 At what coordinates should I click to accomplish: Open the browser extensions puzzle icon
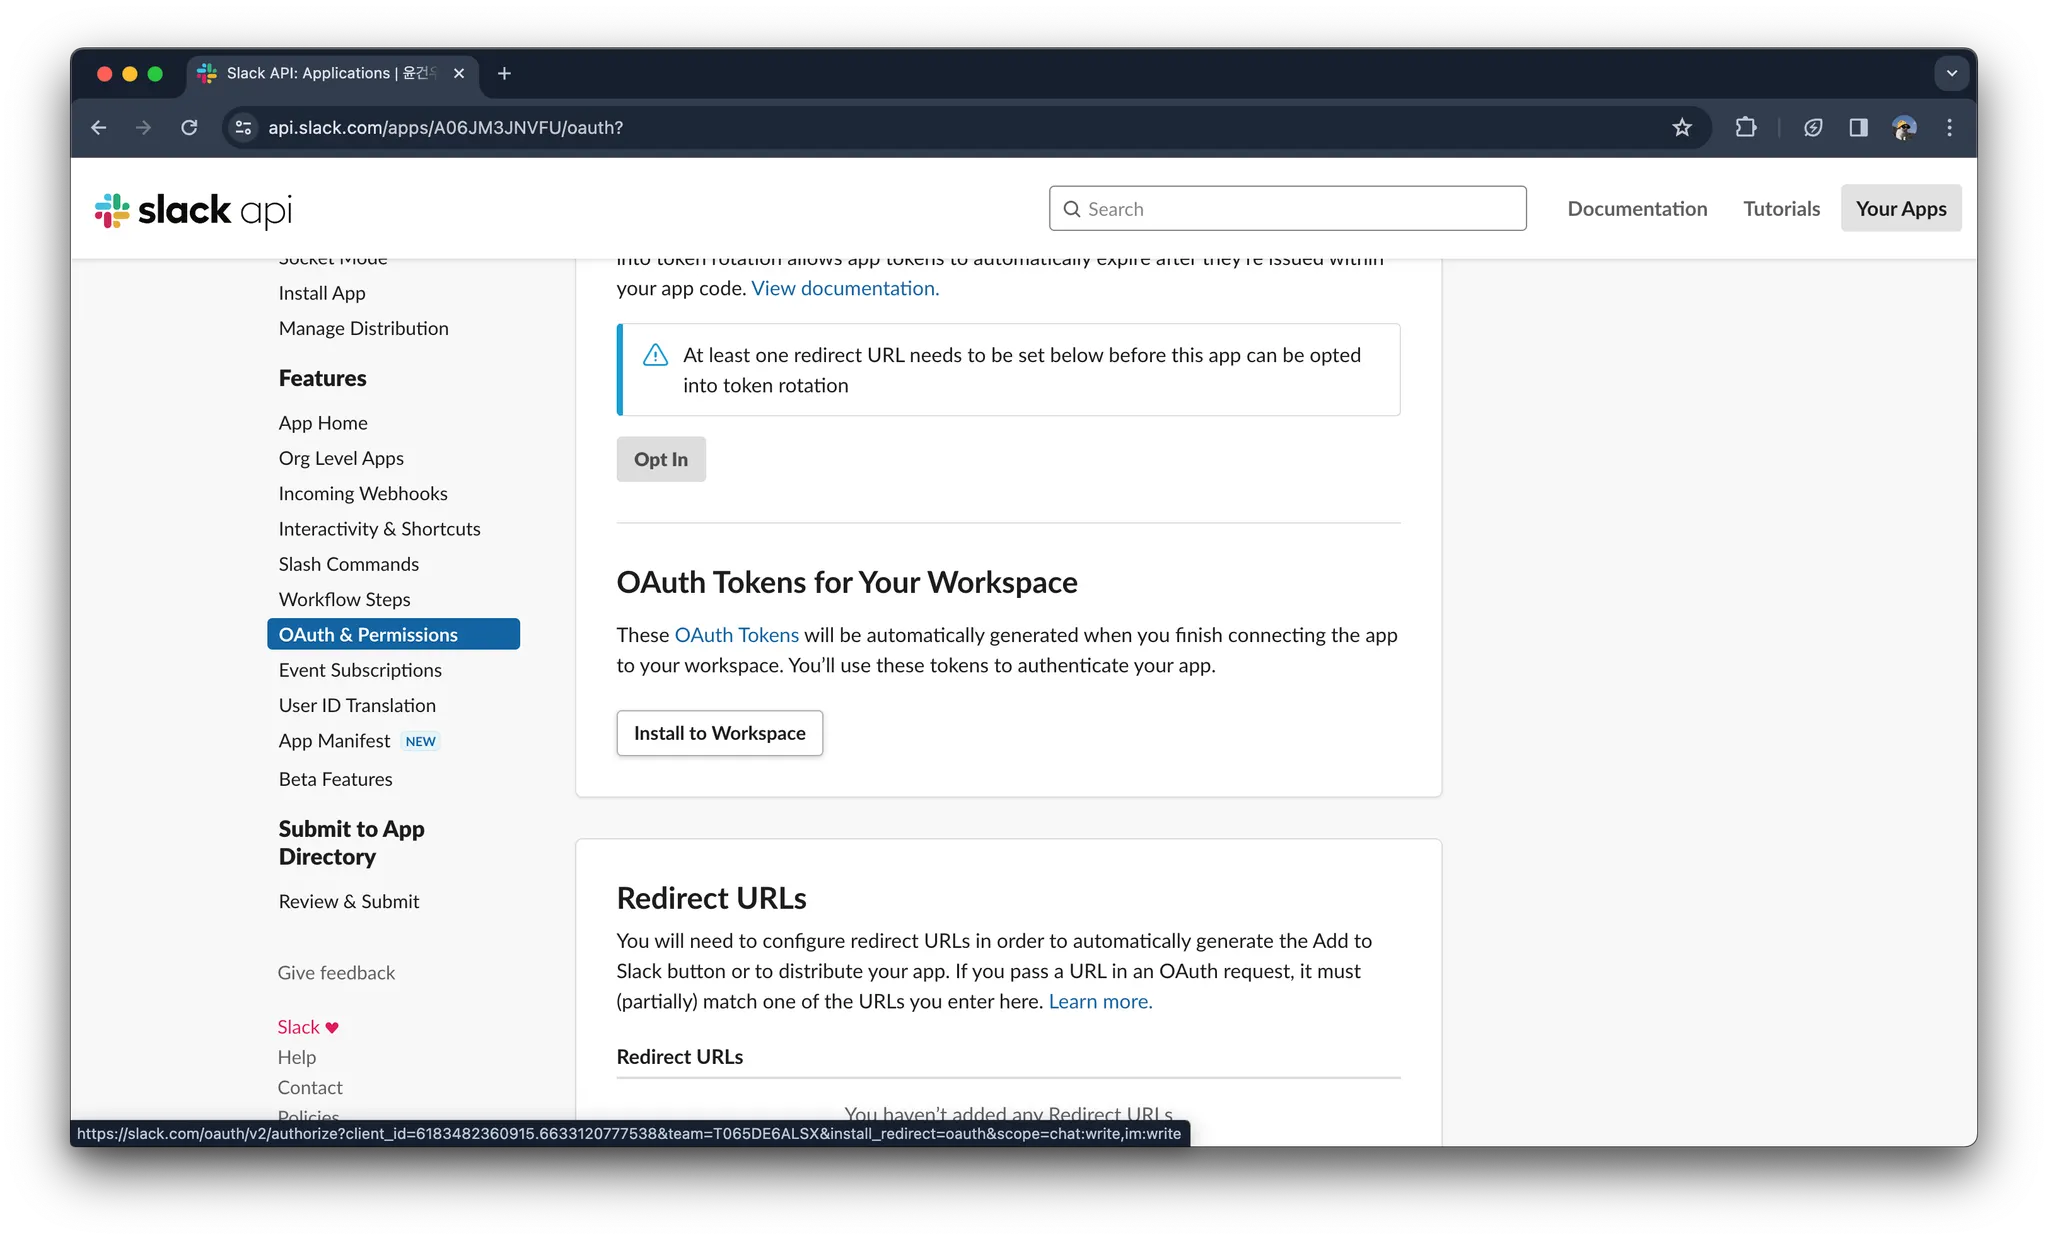coord(1746,128)
